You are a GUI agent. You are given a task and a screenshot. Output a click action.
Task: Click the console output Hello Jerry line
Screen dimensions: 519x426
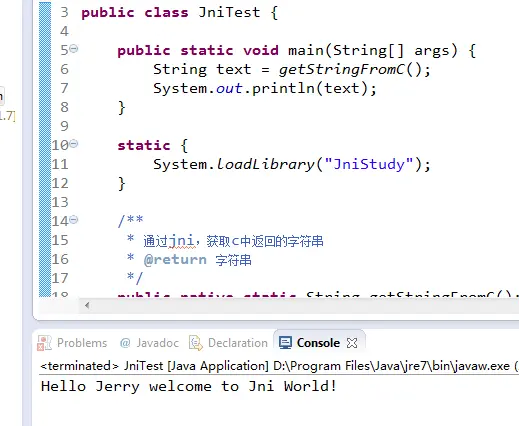tap(189, 387)
